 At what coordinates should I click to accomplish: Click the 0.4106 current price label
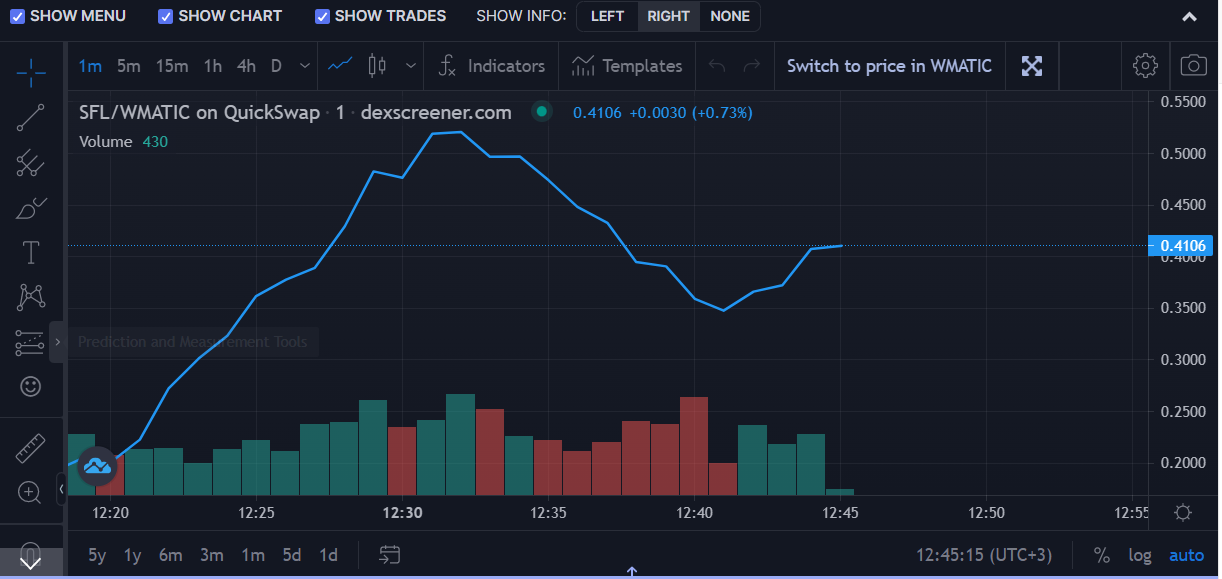pyautogui.click(x=1180, y=246)
